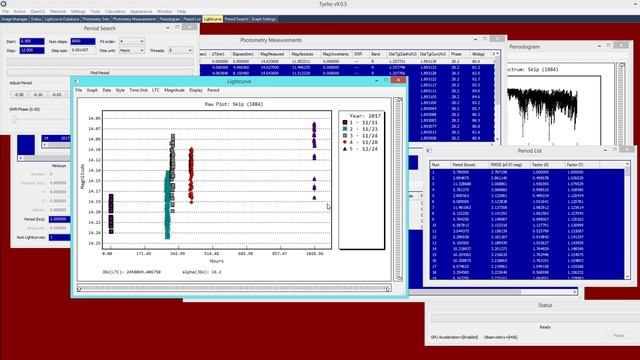Screen dimensions: 640x360
Task: Click Period (hours) column header in Period List
Action: (469, 164)
